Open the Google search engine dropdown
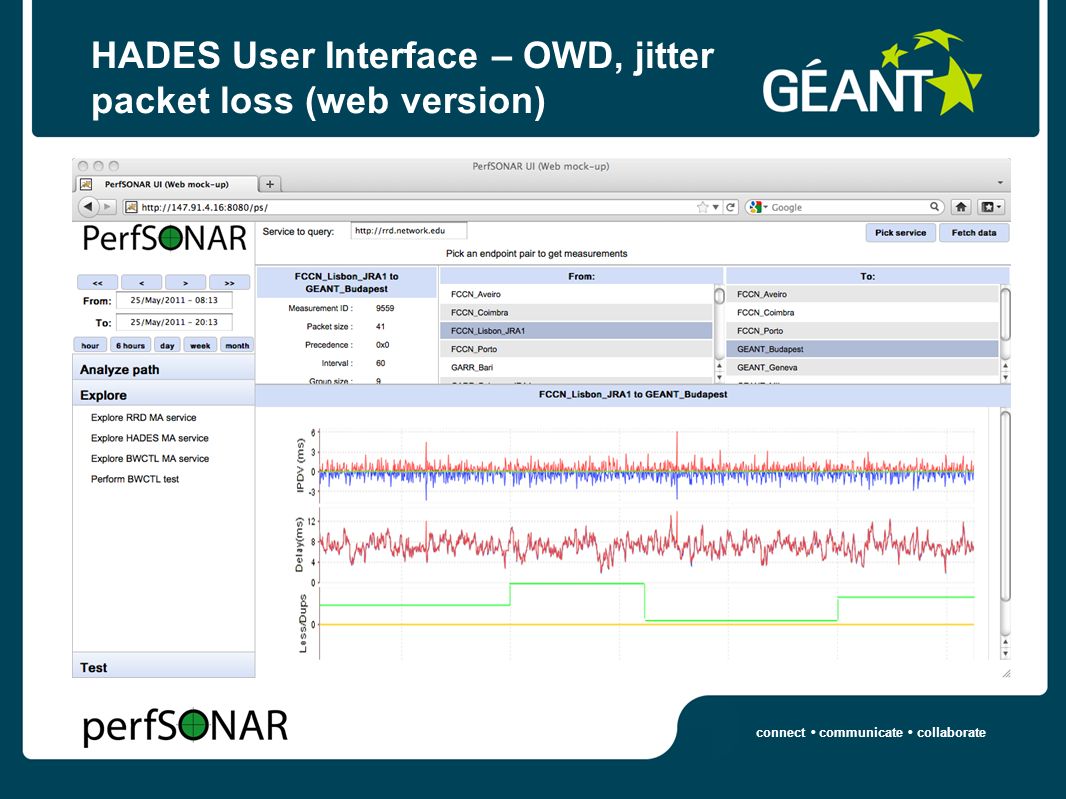Image resolution: width=1066 pixels, height=799 pixels. (757, 207)
